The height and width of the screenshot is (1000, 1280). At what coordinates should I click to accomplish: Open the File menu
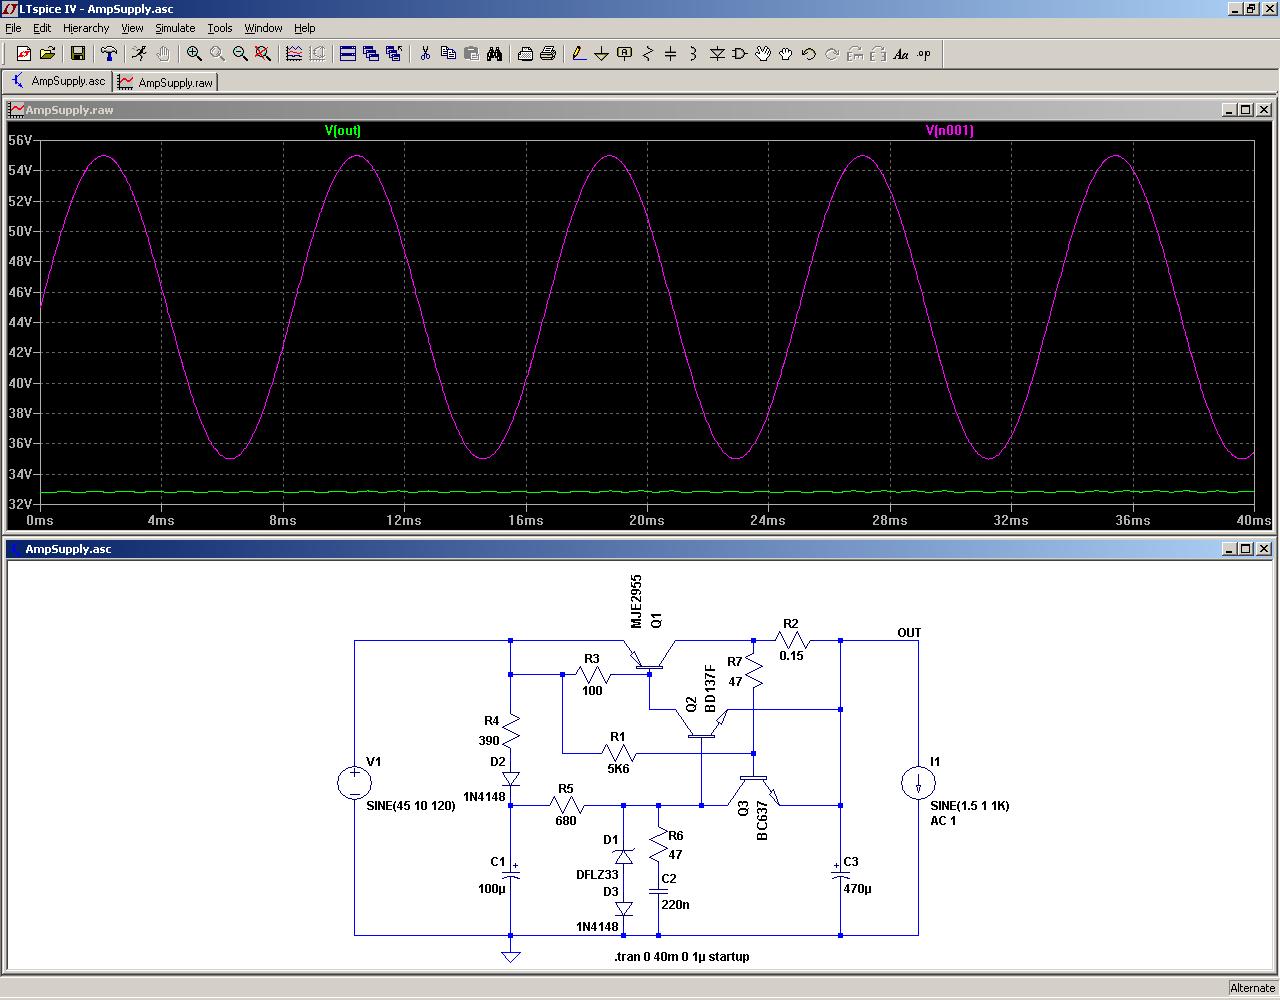coord(13,28)
